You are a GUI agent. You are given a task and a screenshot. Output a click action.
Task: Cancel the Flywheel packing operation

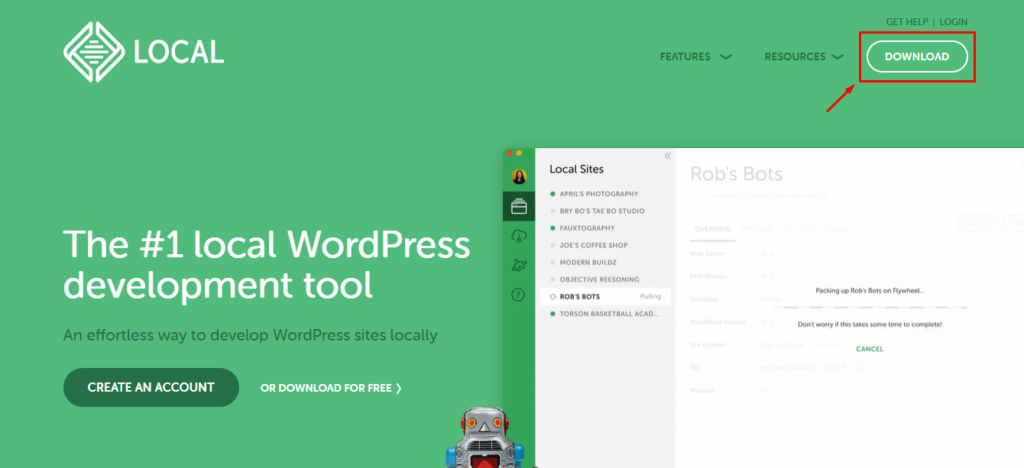(869, 349)
